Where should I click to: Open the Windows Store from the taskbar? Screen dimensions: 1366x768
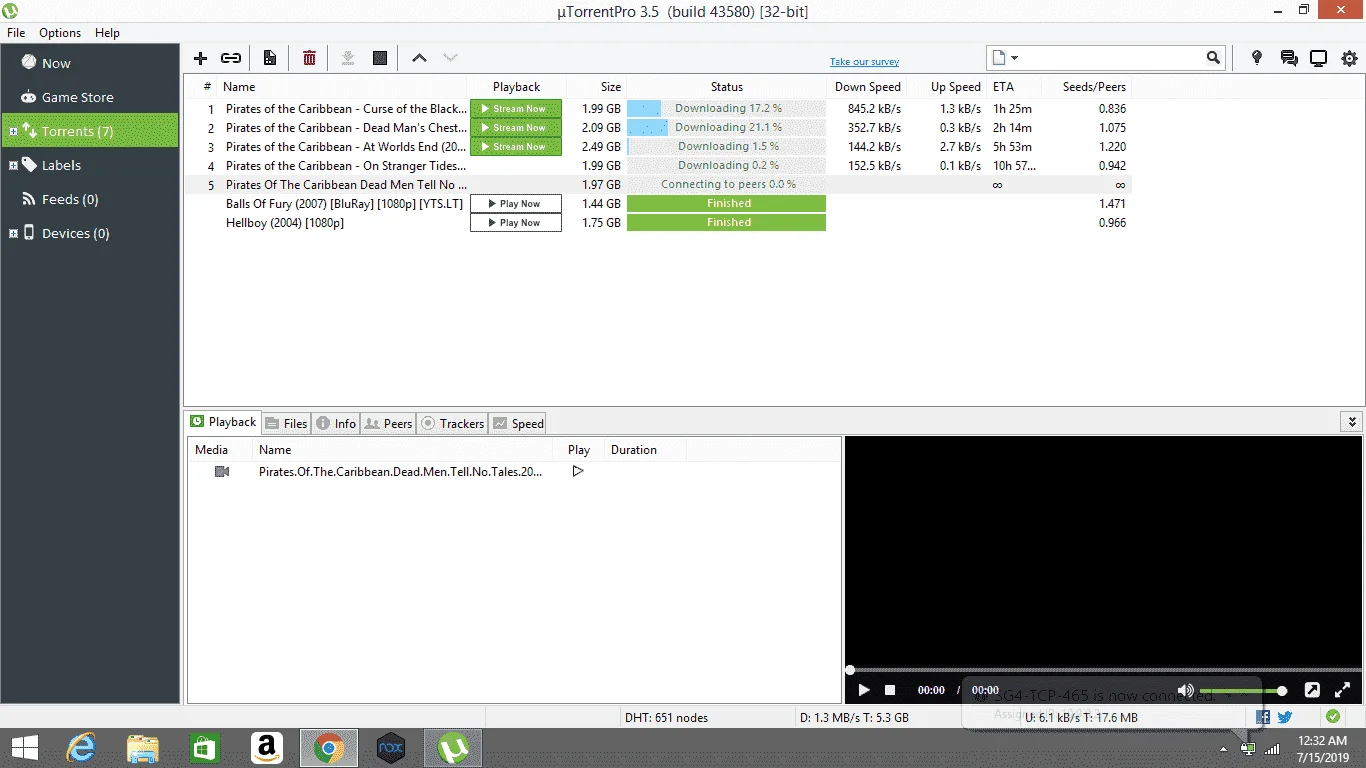[x=205, y=747]
